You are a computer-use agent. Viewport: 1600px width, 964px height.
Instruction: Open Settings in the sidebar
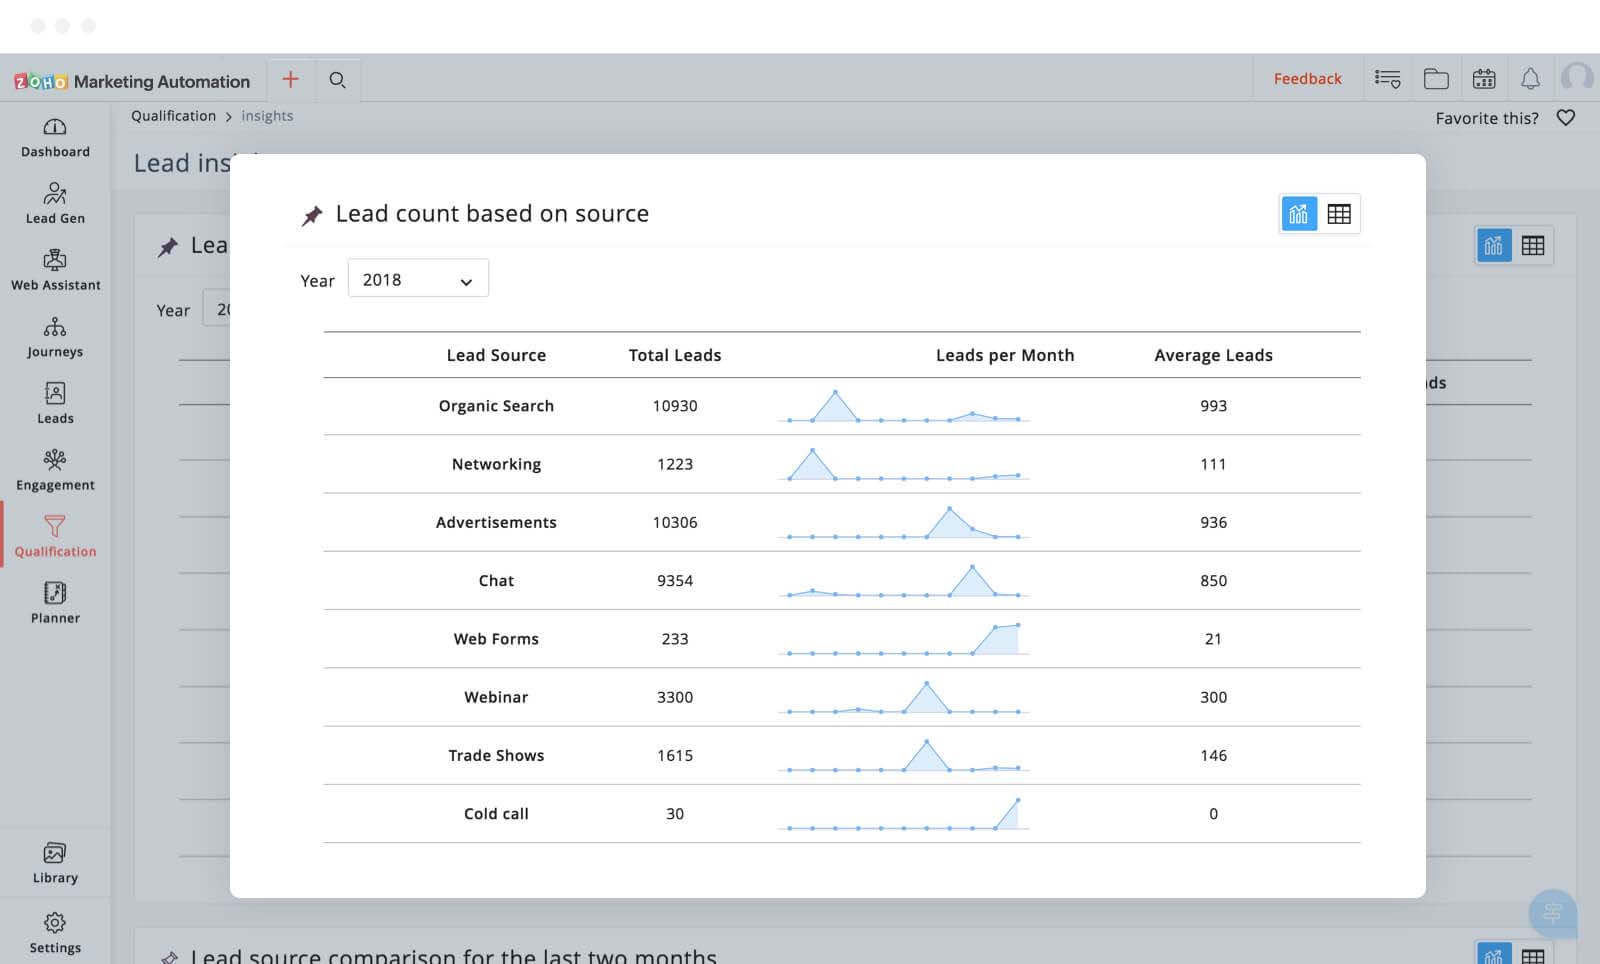point(55,932)
